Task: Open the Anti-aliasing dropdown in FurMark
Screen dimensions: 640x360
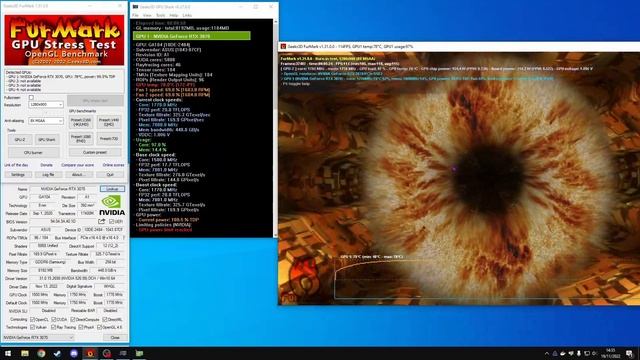Action: click(x=46, y=121)
